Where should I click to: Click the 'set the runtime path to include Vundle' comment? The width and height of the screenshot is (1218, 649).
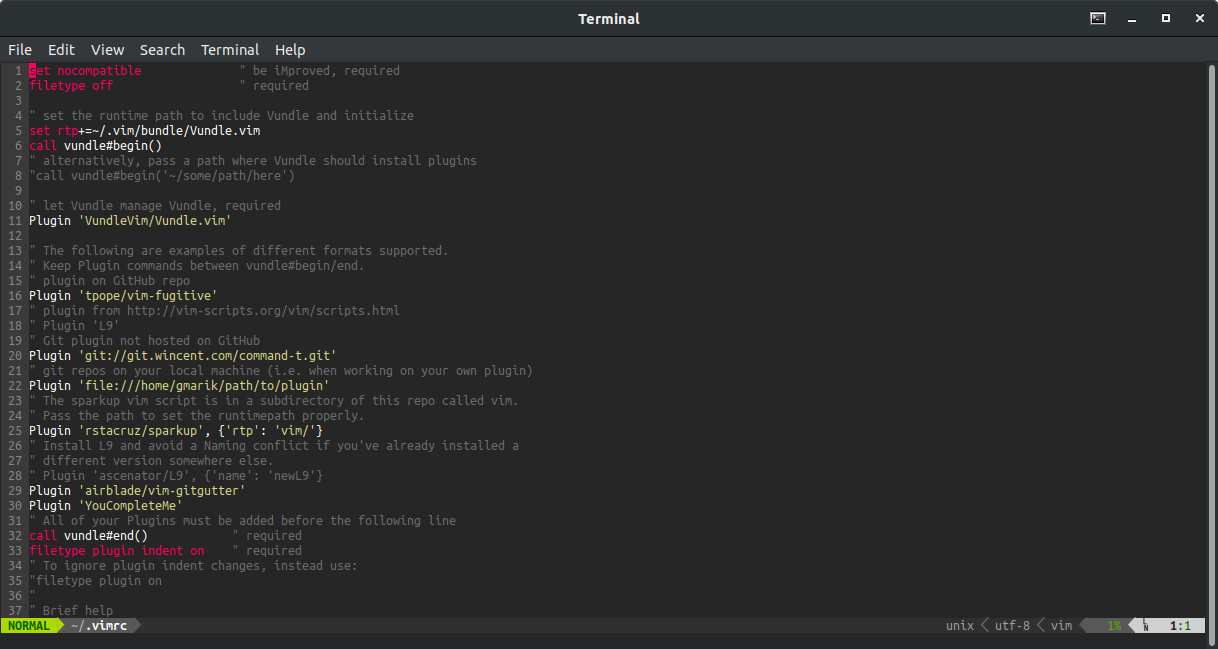coord(221,116)
